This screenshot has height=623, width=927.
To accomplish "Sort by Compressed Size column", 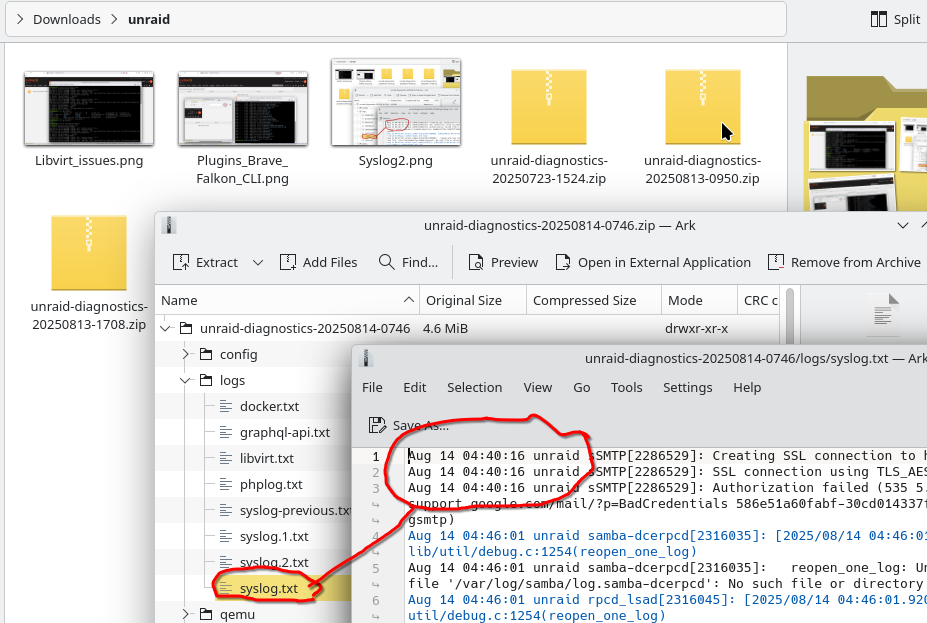I will point(594,300).
